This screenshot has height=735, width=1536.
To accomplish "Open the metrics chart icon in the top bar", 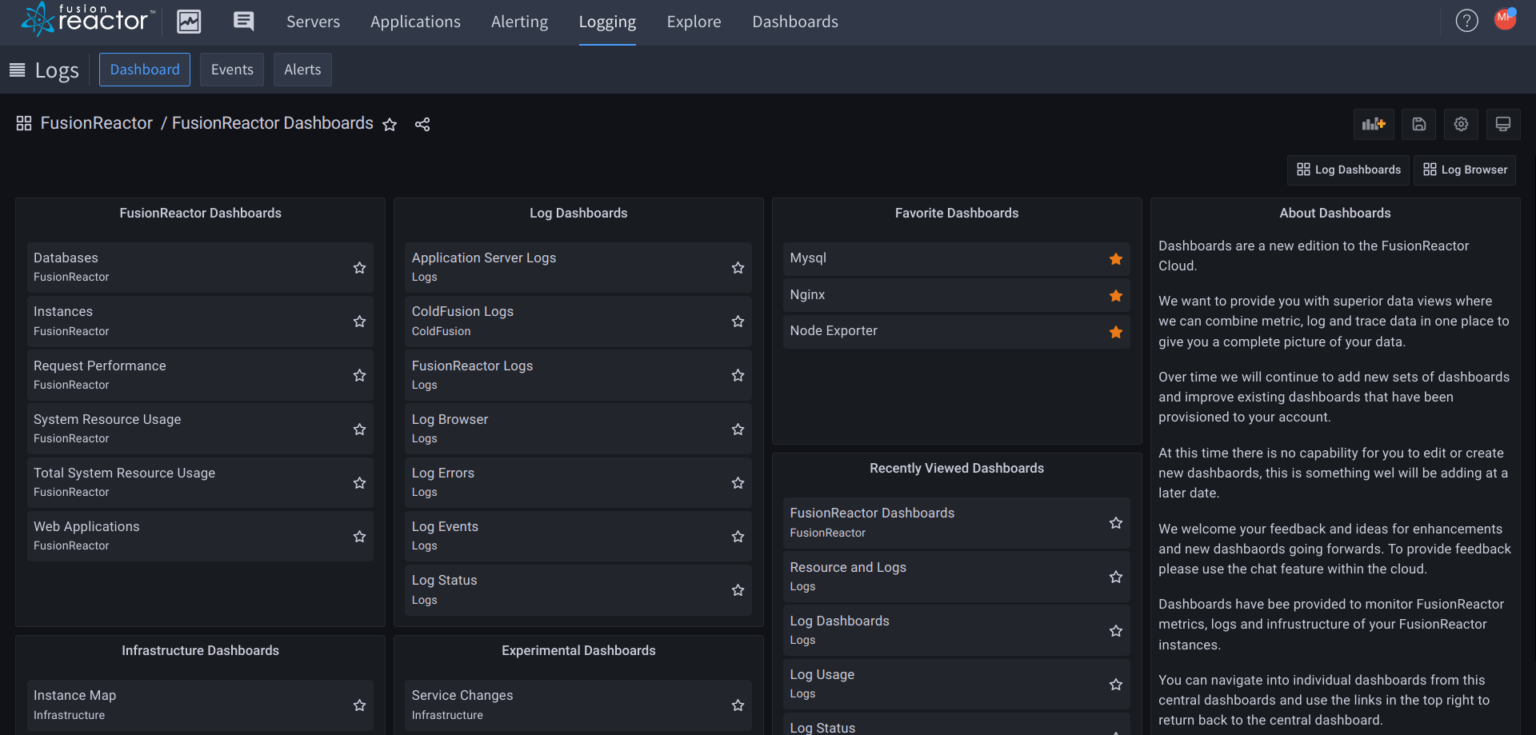I will (x=188, y=20).
